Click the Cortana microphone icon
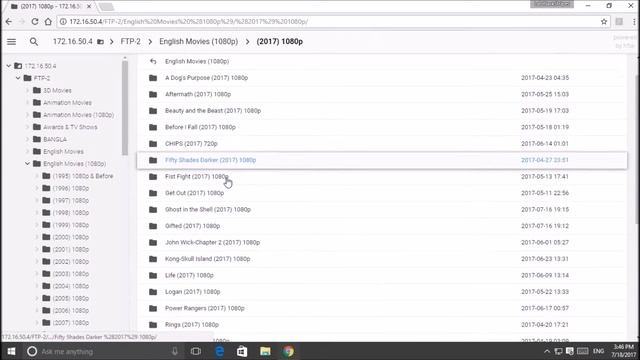 click(x=175, y=351)
